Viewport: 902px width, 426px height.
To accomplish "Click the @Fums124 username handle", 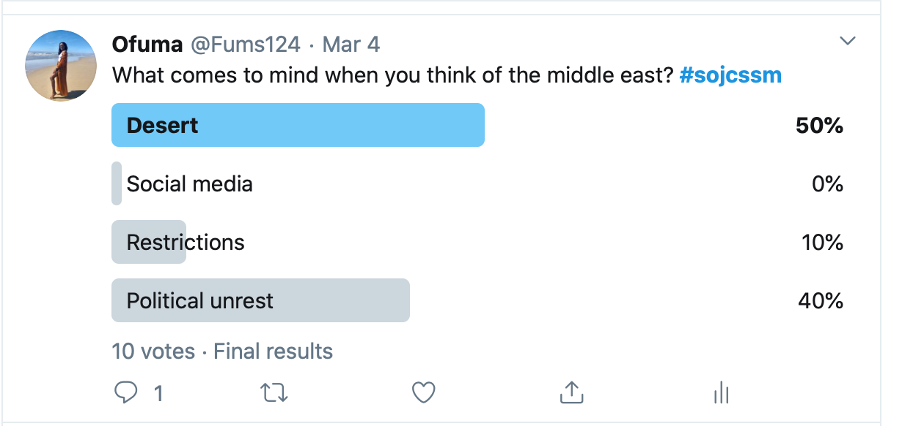I will pos(246,45).
